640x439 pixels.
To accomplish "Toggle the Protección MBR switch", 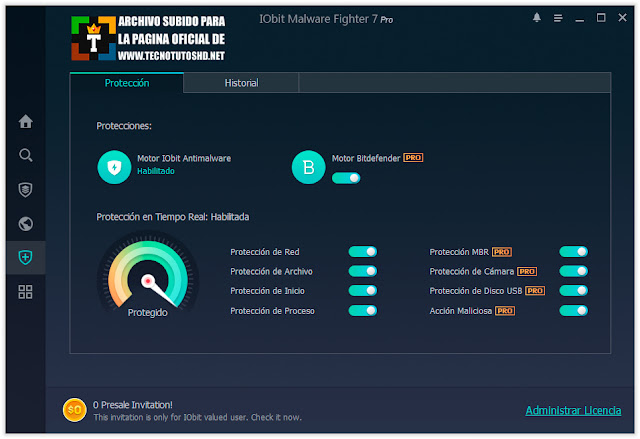I will (x=573, y=252).
